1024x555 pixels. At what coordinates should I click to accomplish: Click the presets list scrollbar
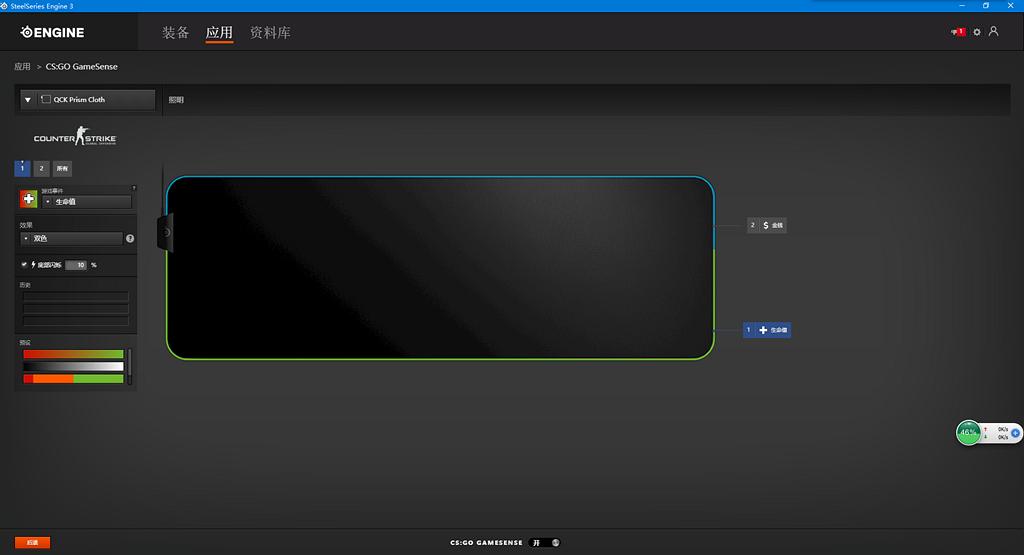(129, 366)
